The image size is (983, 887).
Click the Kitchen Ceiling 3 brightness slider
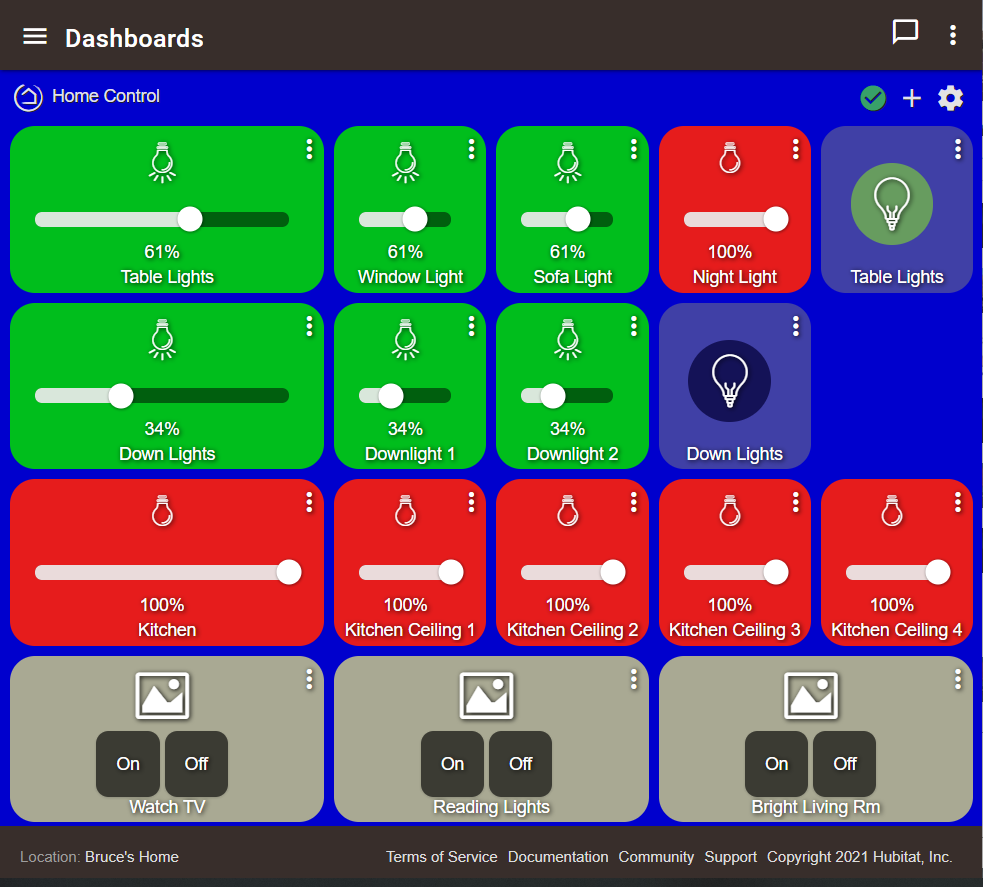coord(736,572)
